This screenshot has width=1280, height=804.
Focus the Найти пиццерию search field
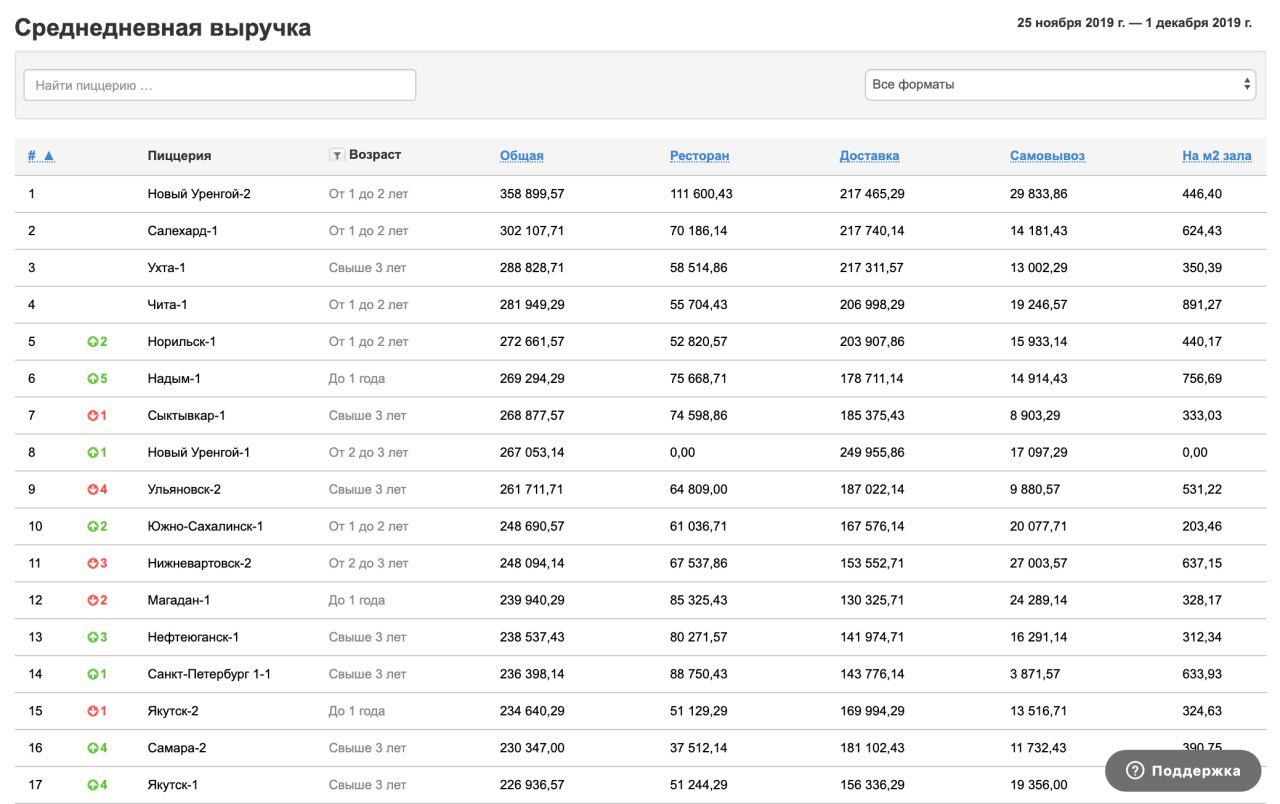(220, 85)
